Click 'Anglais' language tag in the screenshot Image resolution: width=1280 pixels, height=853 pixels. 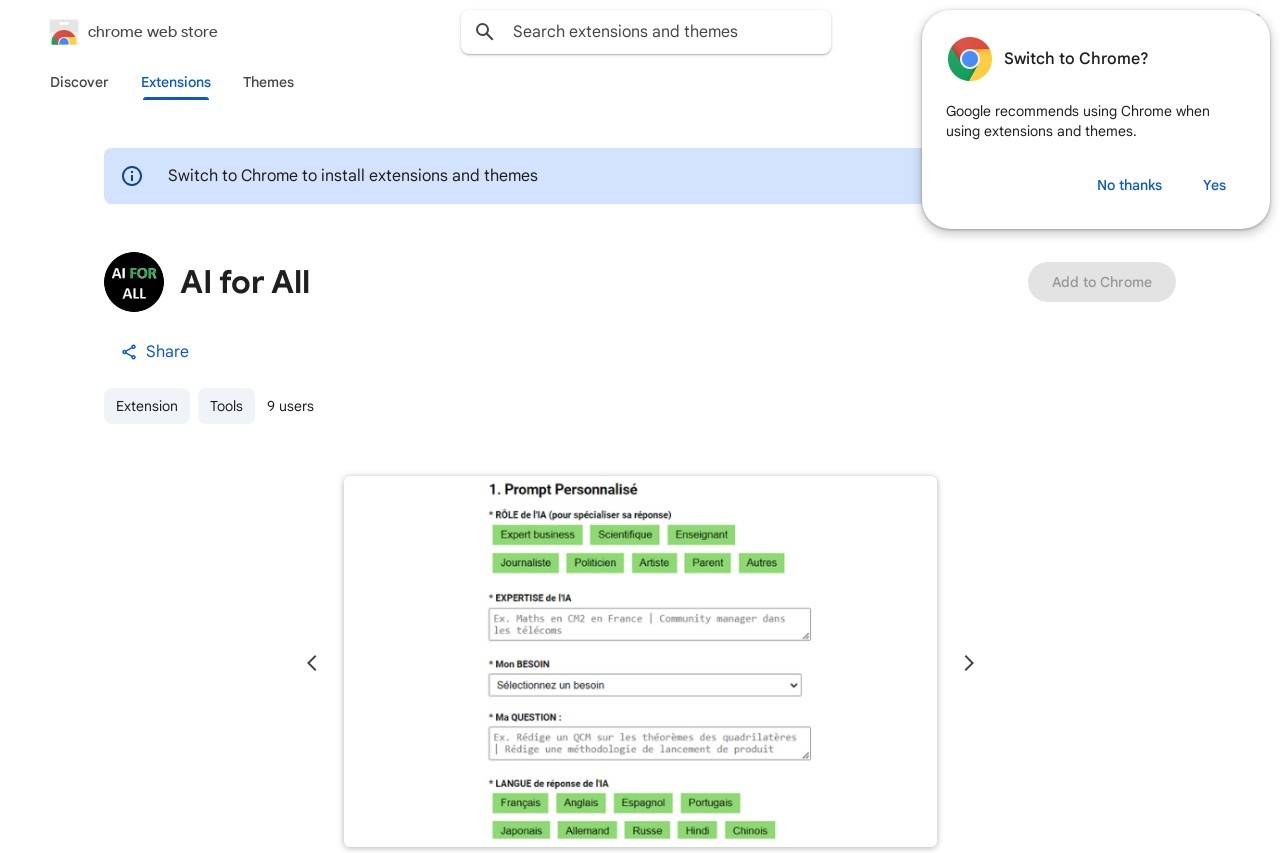581,803
